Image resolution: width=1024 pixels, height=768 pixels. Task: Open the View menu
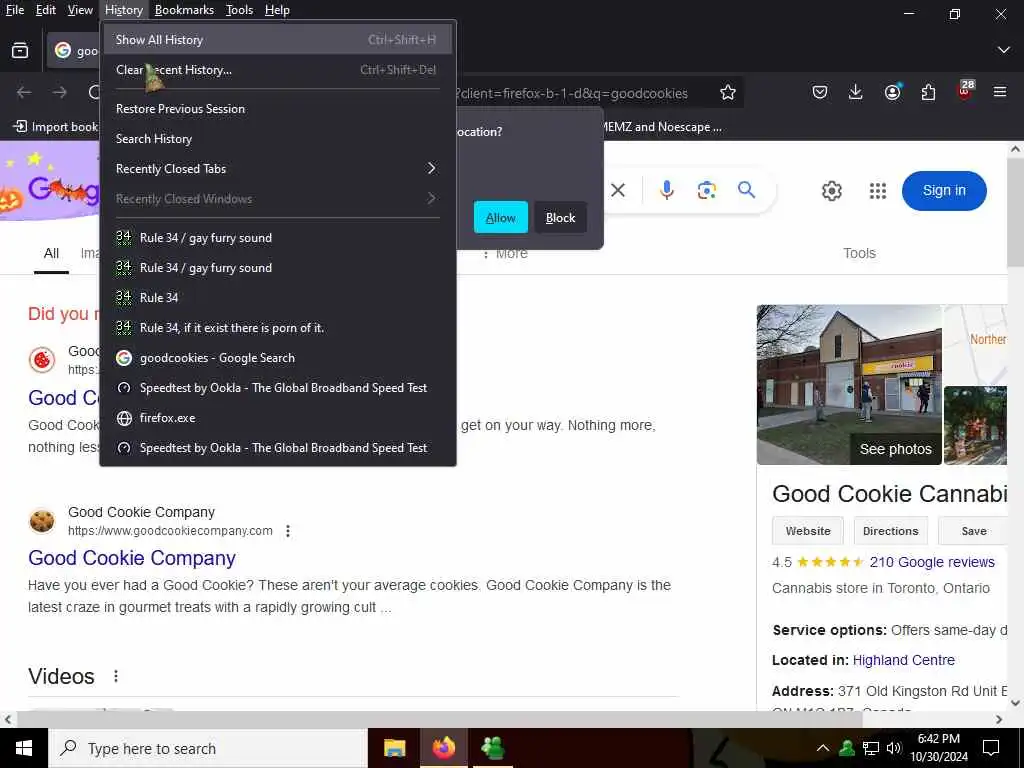80,10
